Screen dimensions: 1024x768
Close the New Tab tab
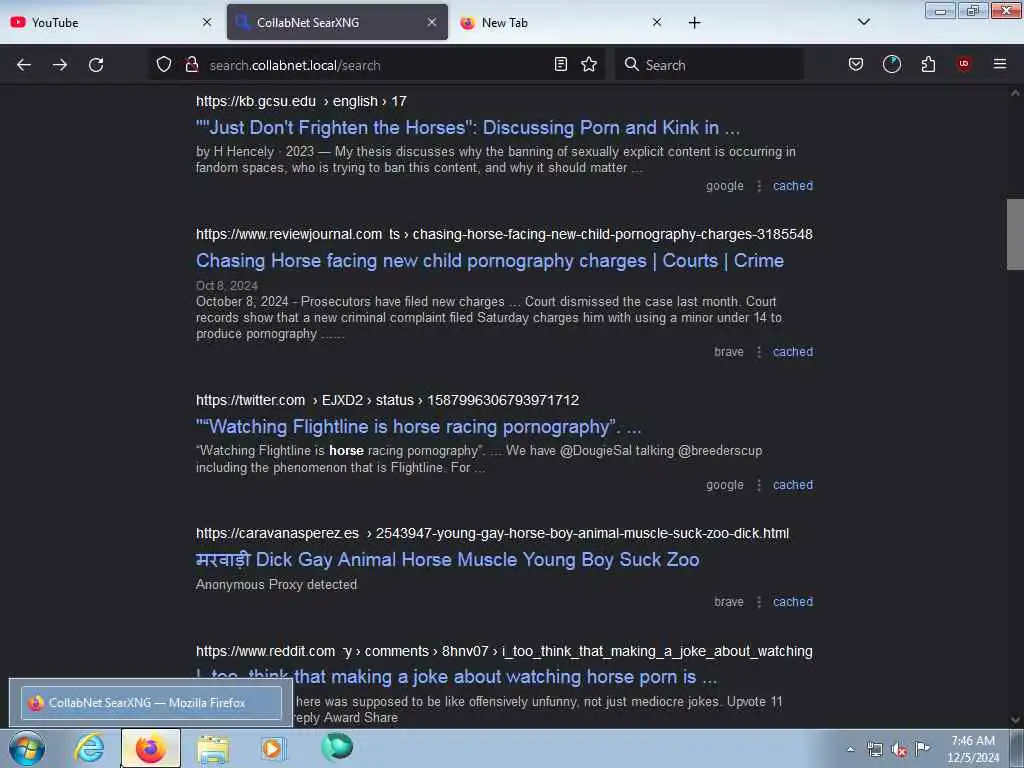click(657, 22)
